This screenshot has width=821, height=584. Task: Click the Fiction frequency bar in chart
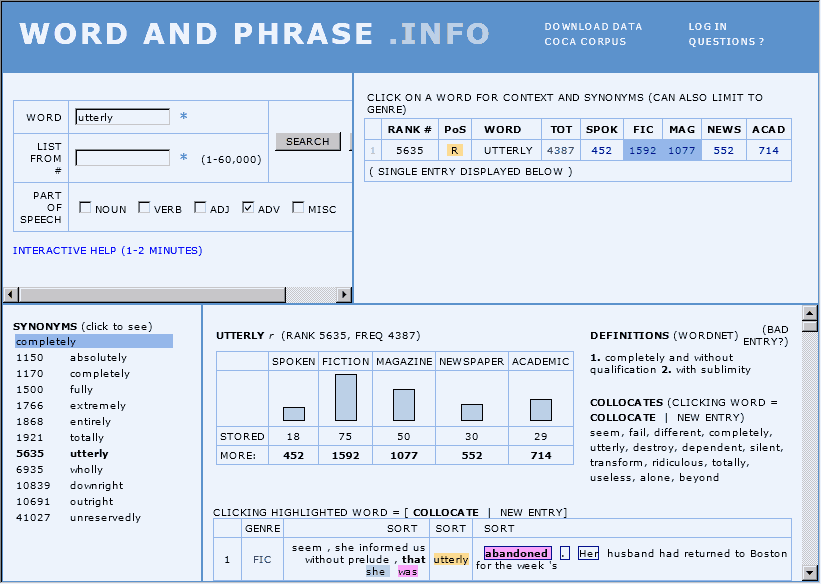[346, 397]
